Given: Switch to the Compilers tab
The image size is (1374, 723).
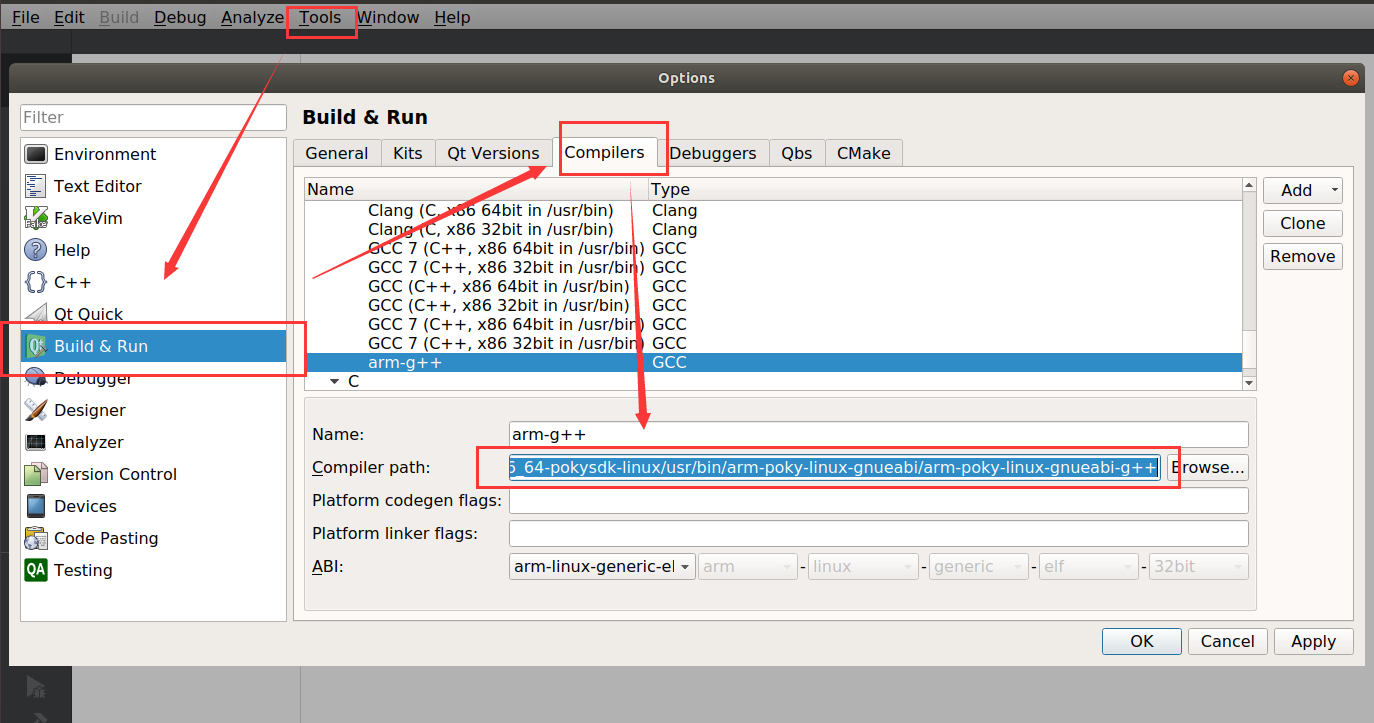Looking at the screenshot, I should [605, 152].
